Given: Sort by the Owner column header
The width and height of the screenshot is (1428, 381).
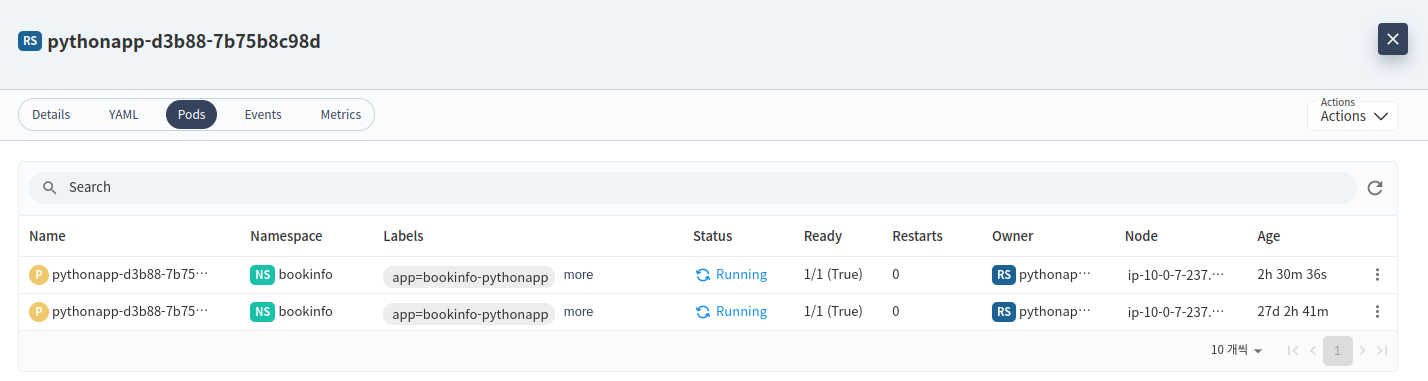Looking at the screenshot, I should point(1013,236).
